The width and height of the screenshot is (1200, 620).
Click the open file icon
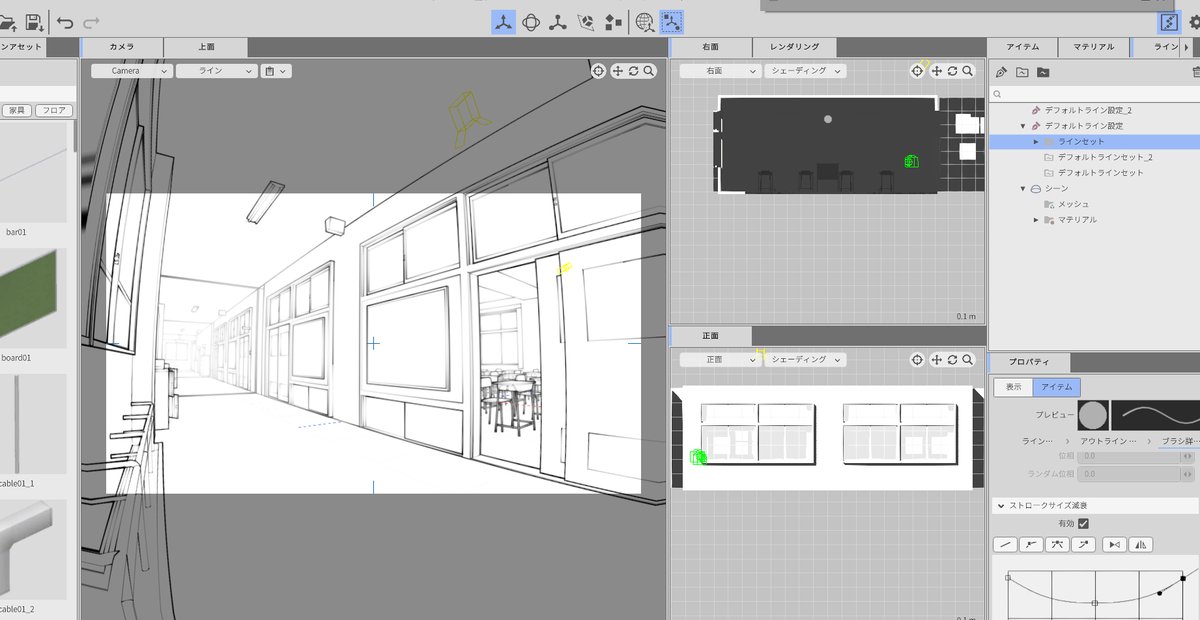(x=8, y=22)
